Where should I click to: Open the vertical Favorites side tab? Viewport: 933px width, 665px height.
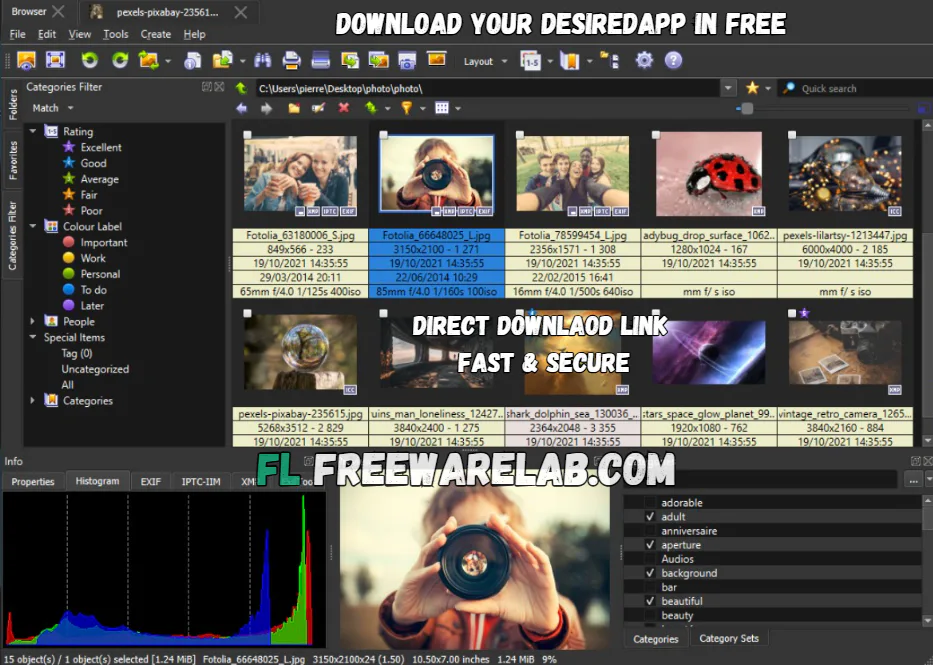13,160
